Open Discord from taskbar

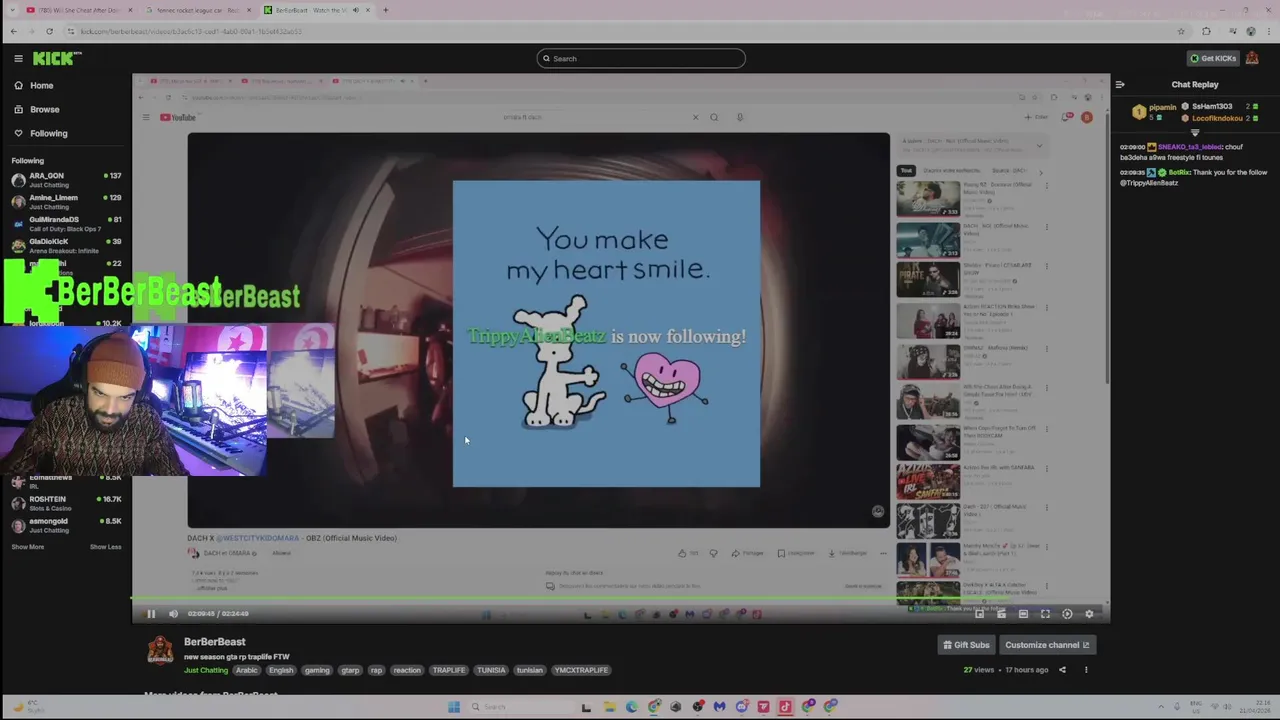(x=741, y=707)
